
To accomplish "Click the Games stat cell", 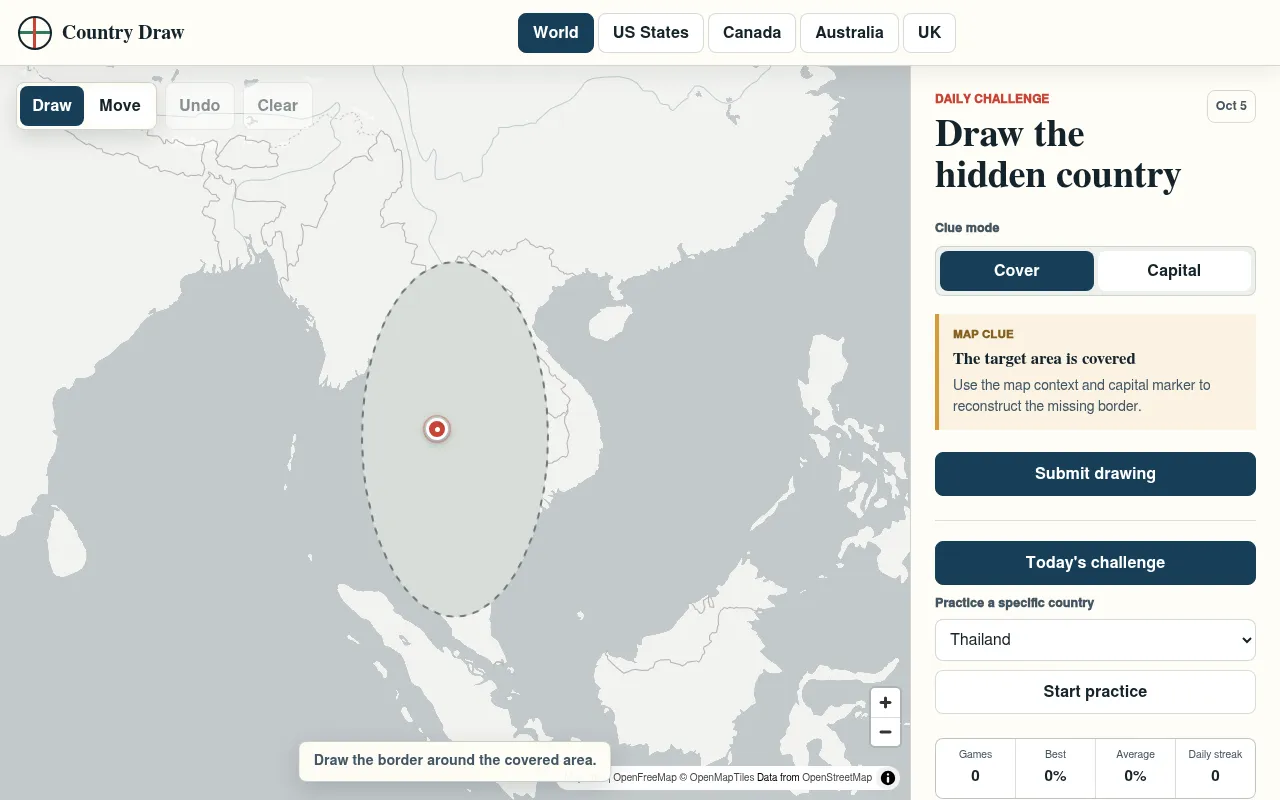I will coord(975,767).
